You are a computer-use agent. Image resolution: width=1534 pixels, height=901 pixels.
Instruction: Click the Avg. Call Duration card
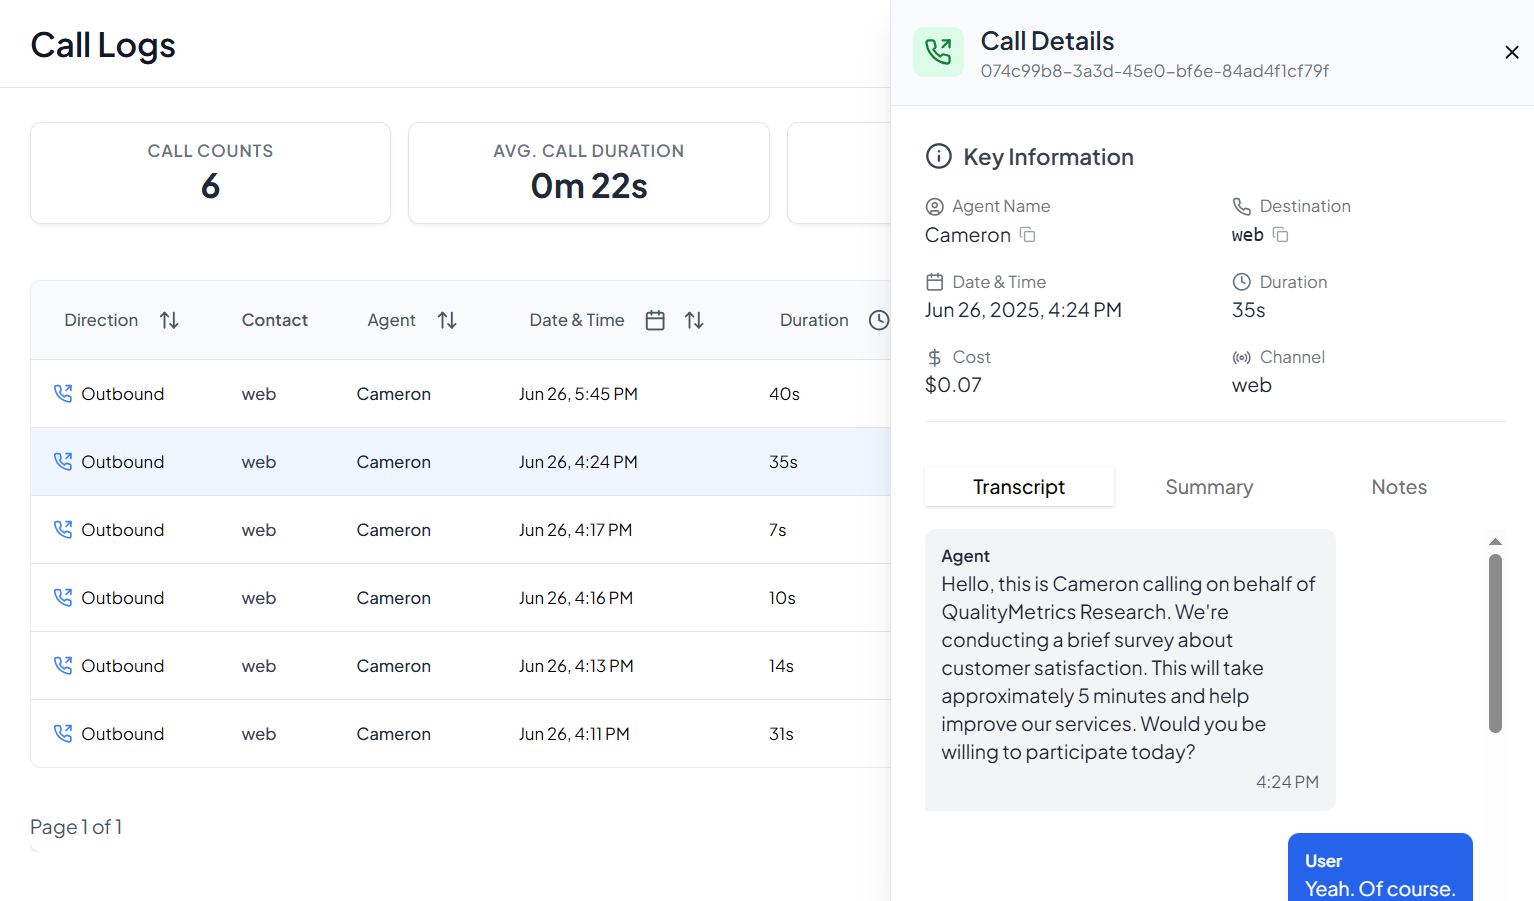point(589,173)
